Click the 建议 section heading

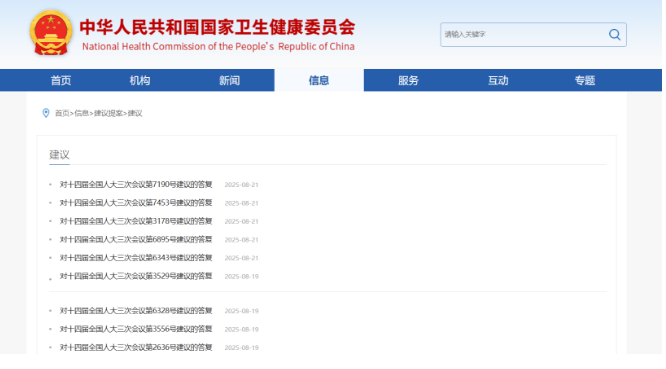click(x=59, y=155)
